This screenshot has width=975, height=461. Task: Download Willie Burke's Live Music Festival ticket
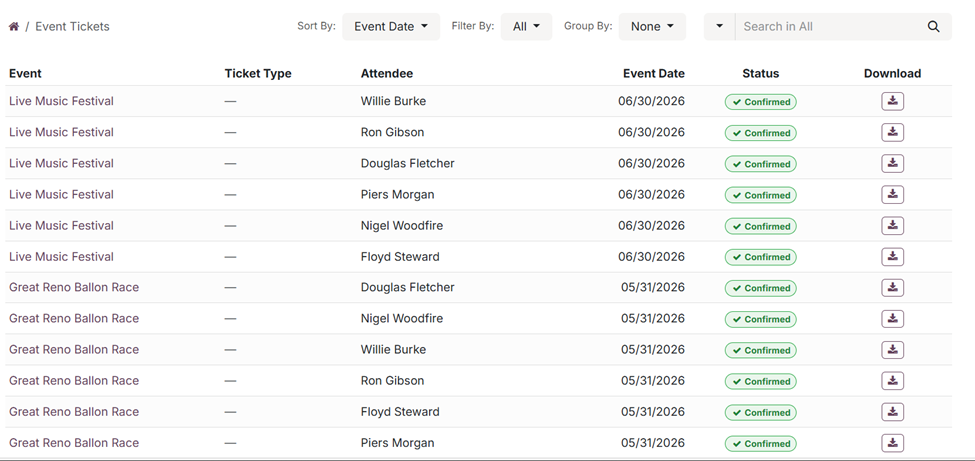[x=893, y=101]
